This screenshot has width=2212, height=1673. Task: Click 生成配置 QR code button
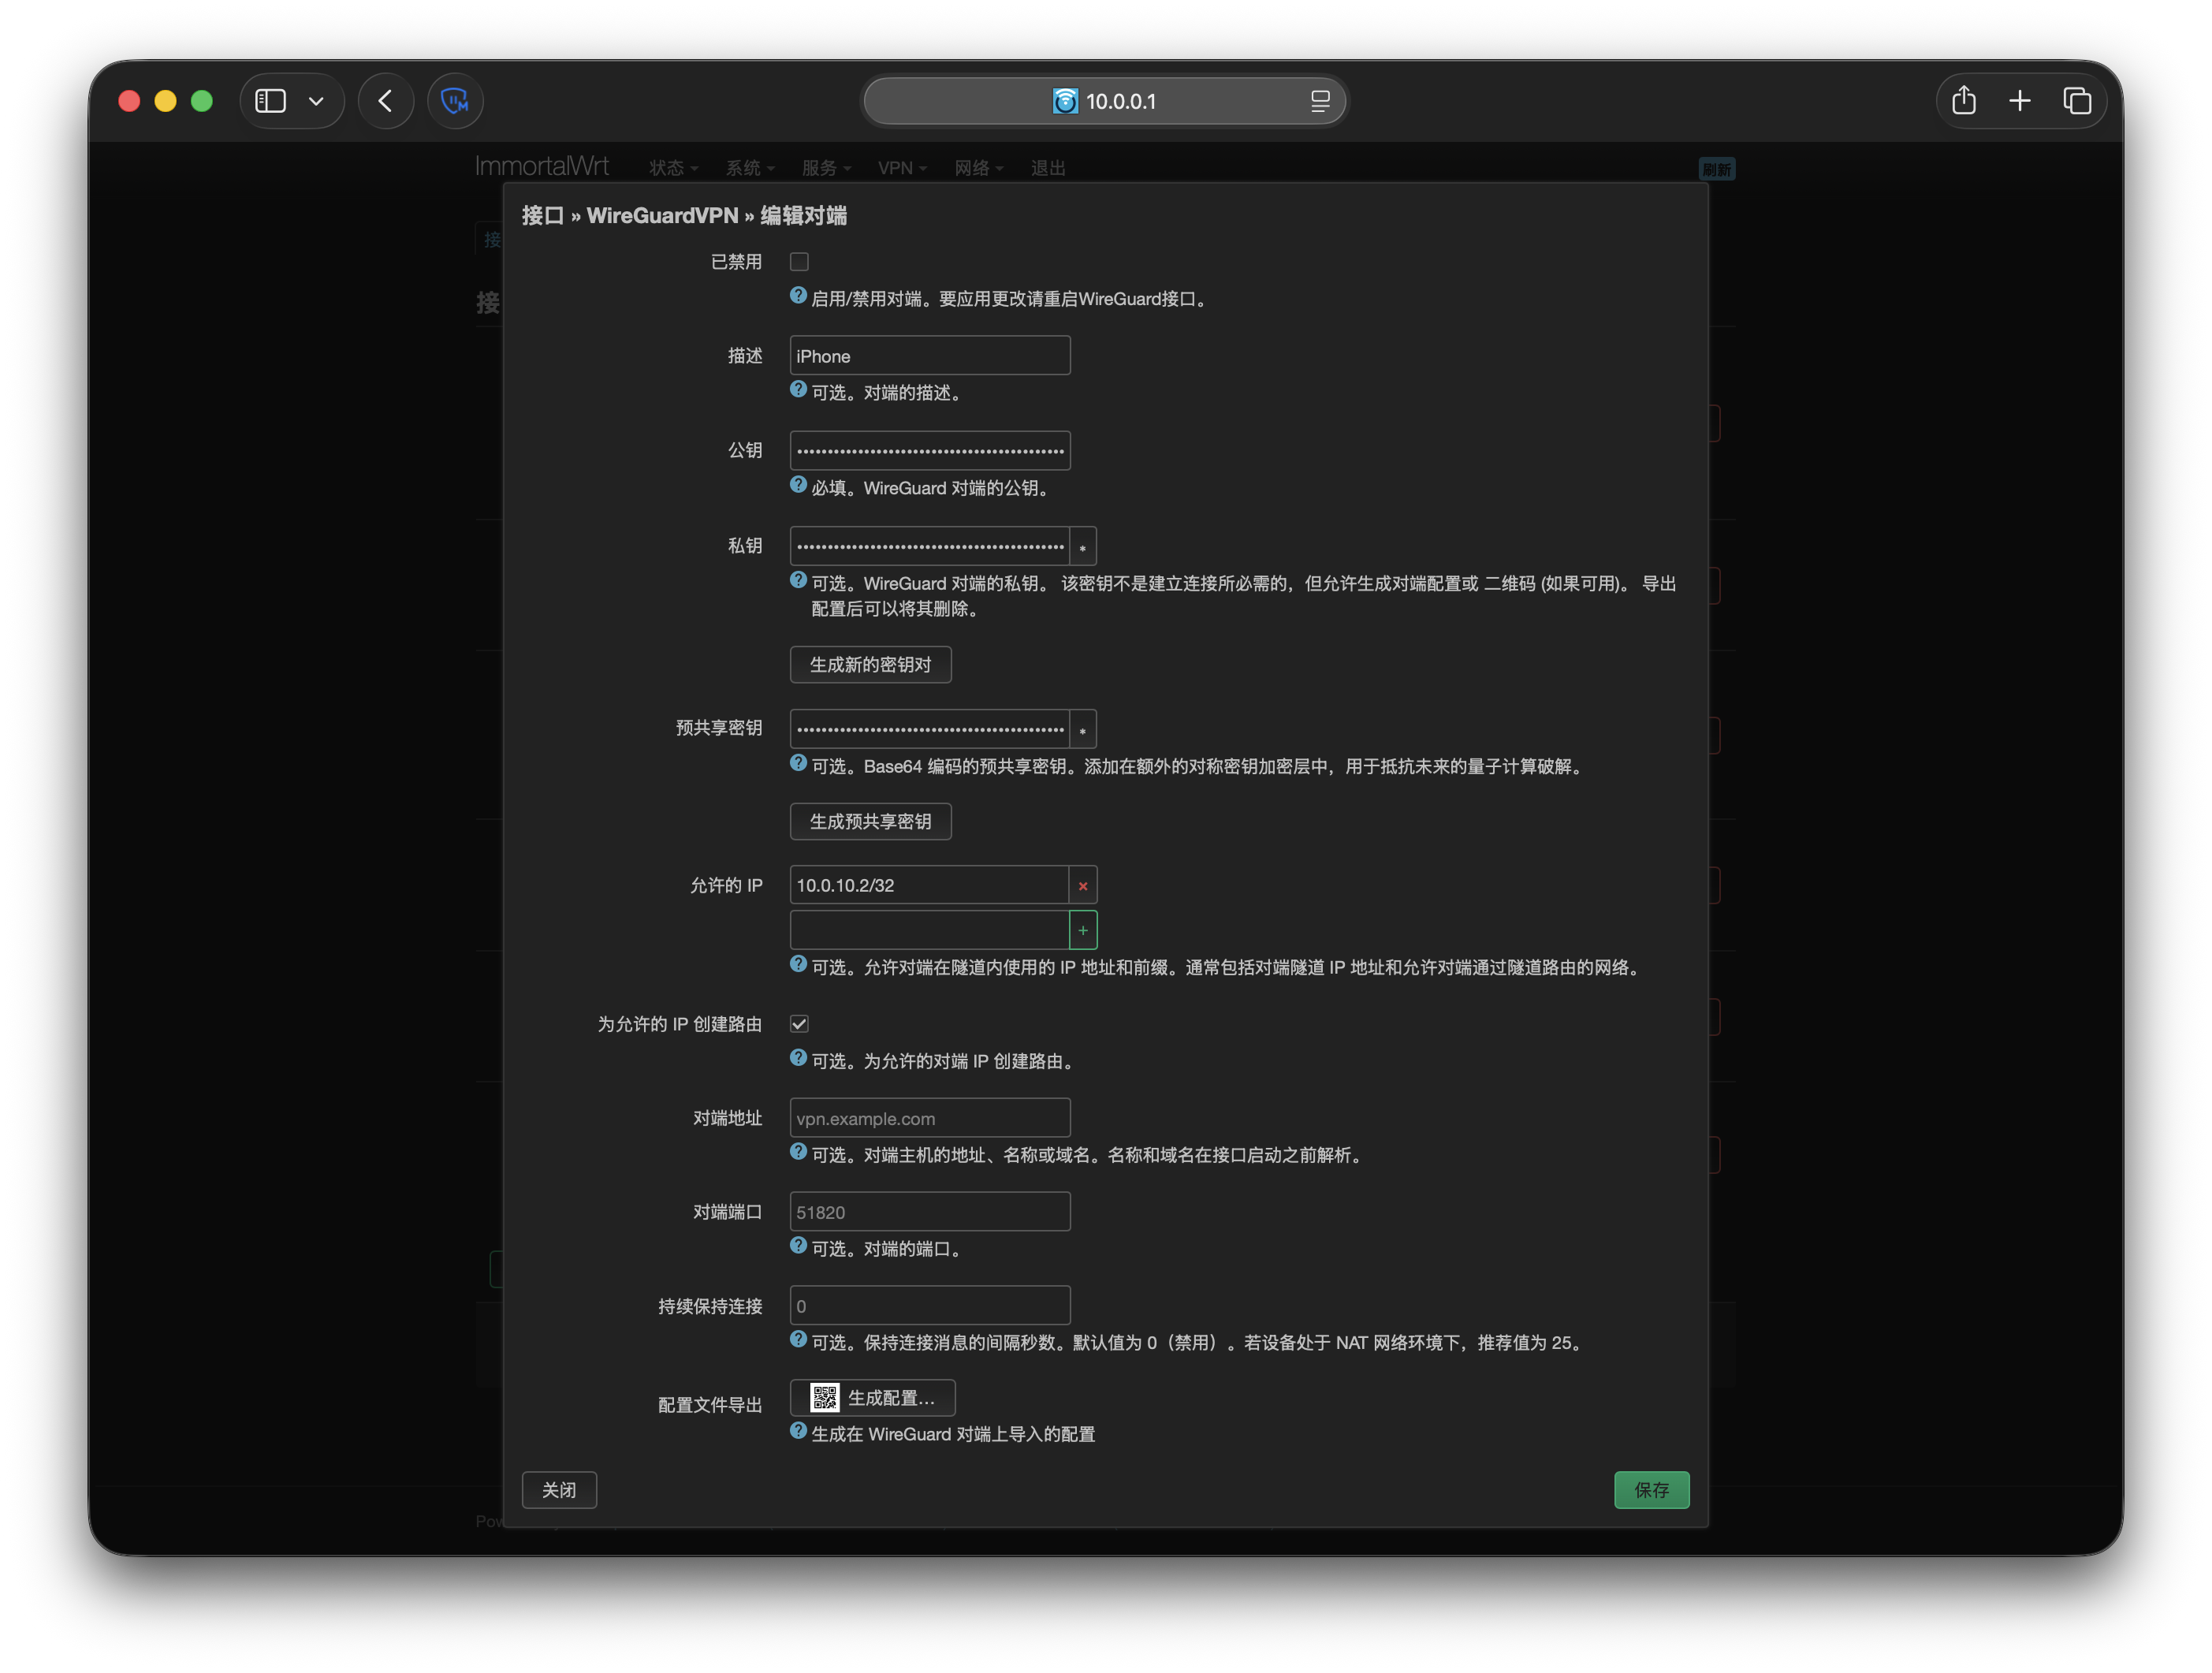click(x=872, y=1398)
